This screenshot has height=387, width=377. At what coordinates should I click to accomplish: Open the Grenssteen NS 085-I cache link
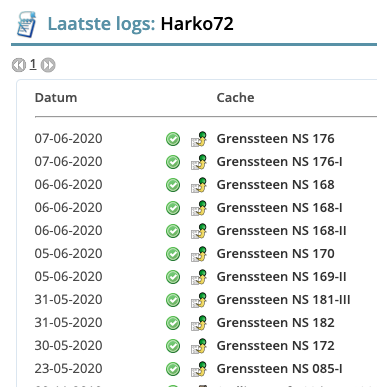[279, 369]
